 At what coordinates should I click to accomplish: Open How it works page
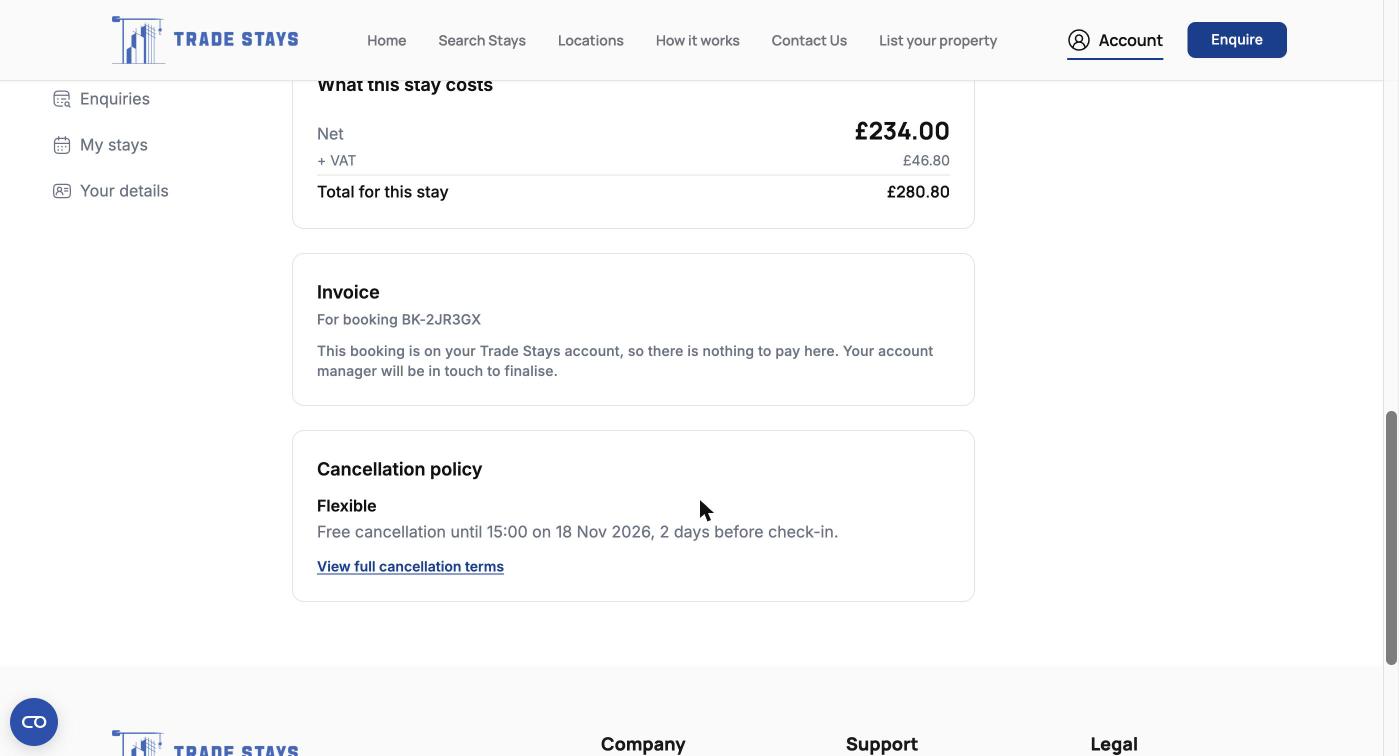tap(698, 40)
